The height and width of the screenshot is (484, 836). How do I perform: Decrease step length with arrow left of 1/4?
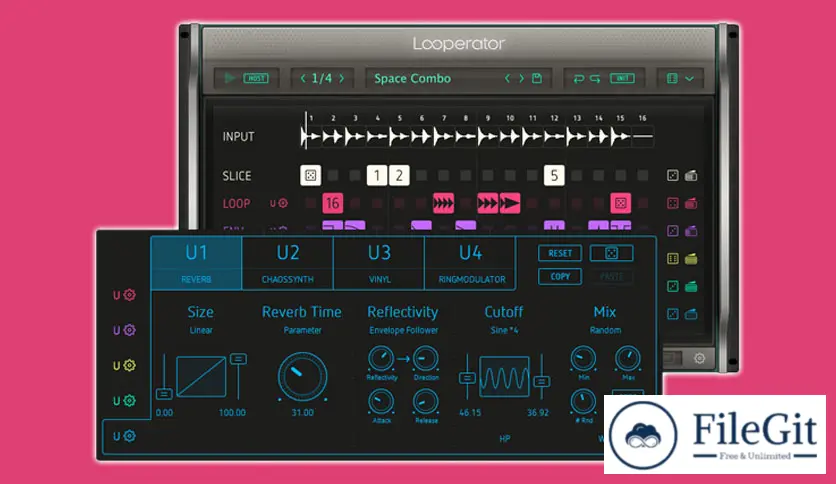point(303,78)
